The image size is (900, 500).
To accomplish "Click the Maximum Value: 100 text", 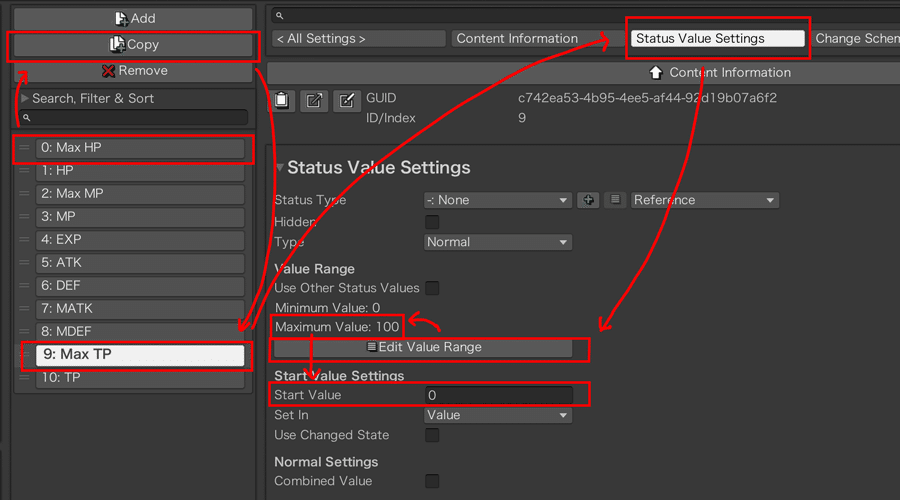I will (x=337, y=327).
